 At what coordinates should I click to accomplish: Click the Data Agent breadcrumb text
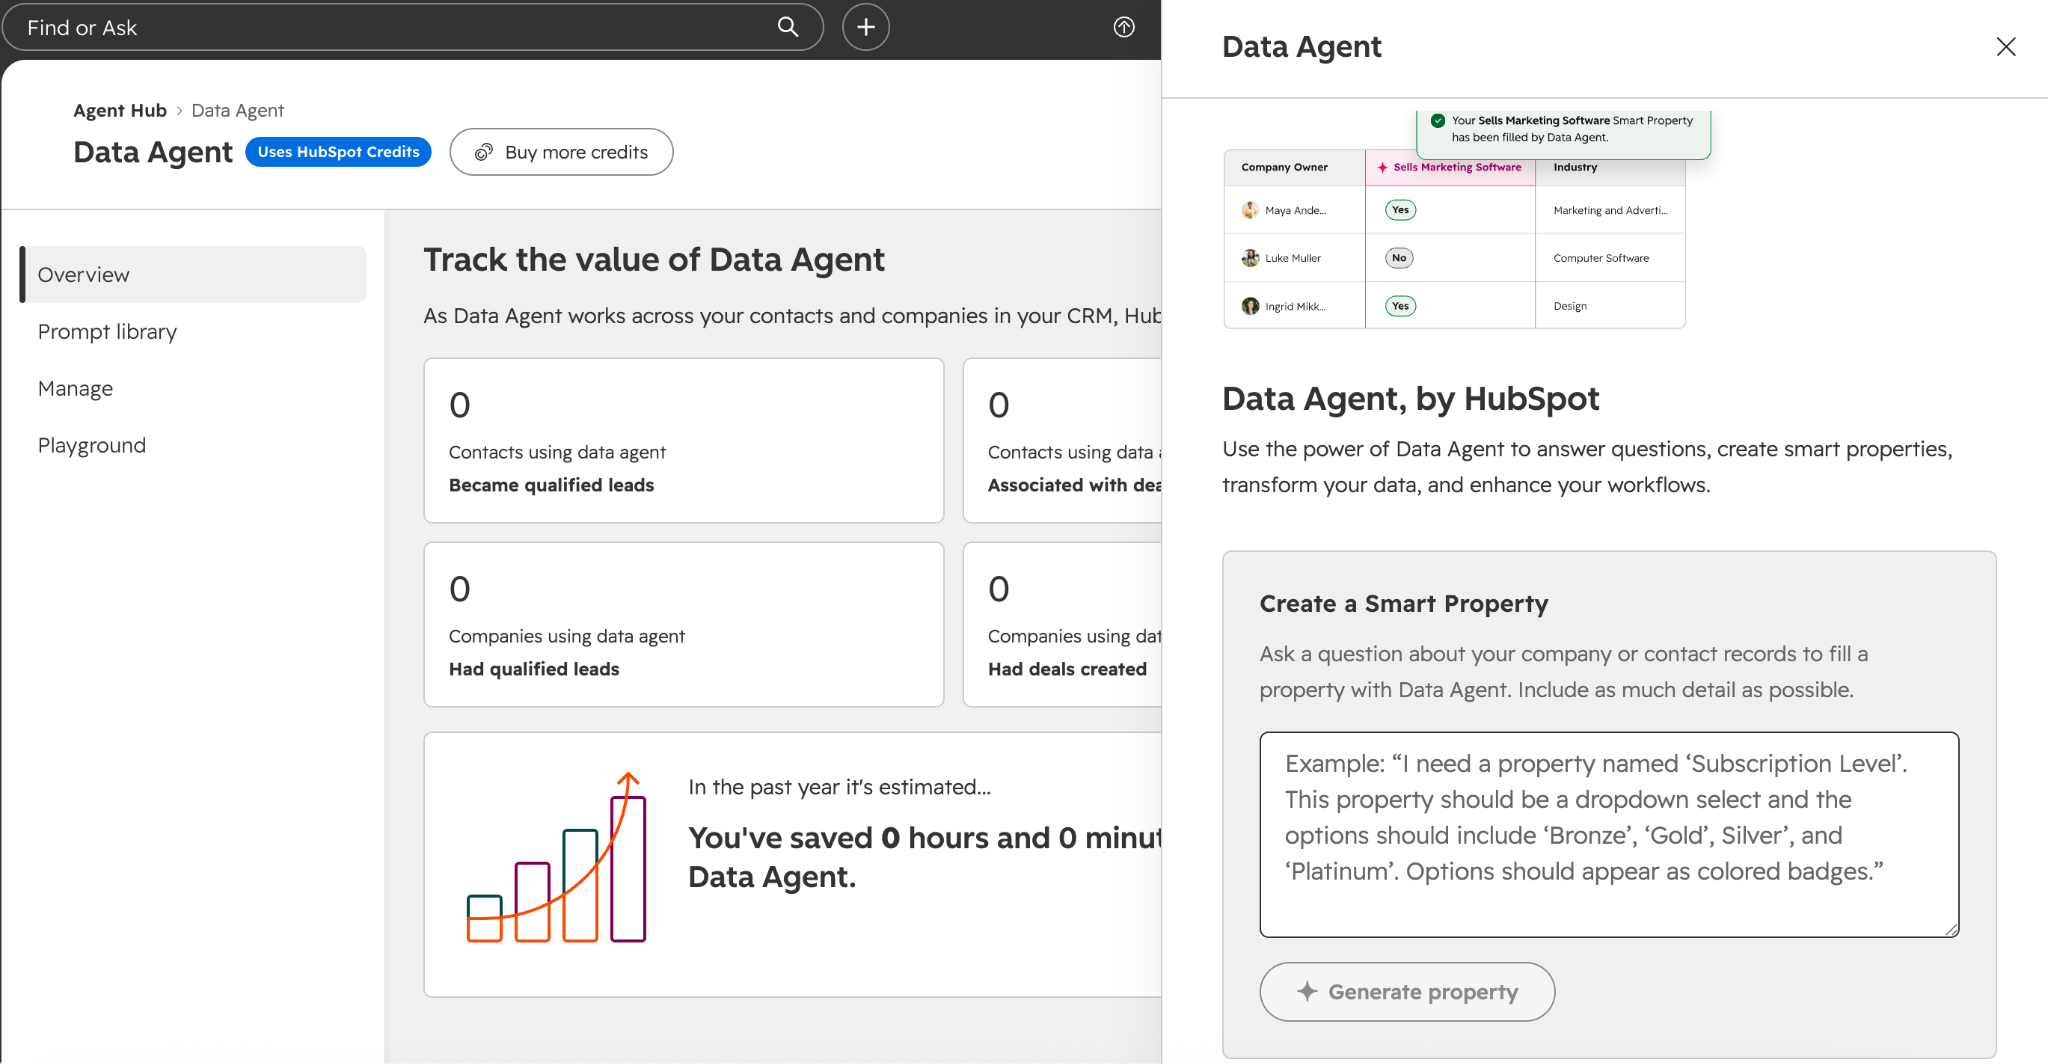238,110
